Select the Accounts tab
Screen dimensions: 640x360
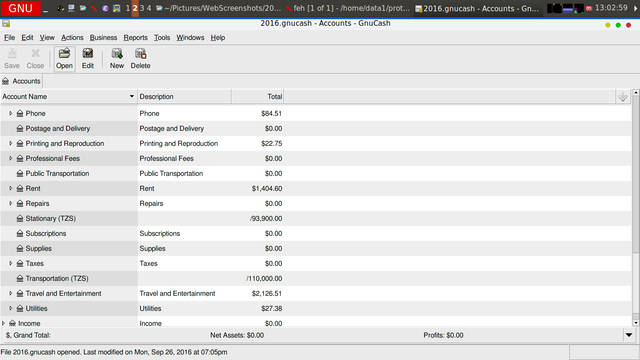22,81
